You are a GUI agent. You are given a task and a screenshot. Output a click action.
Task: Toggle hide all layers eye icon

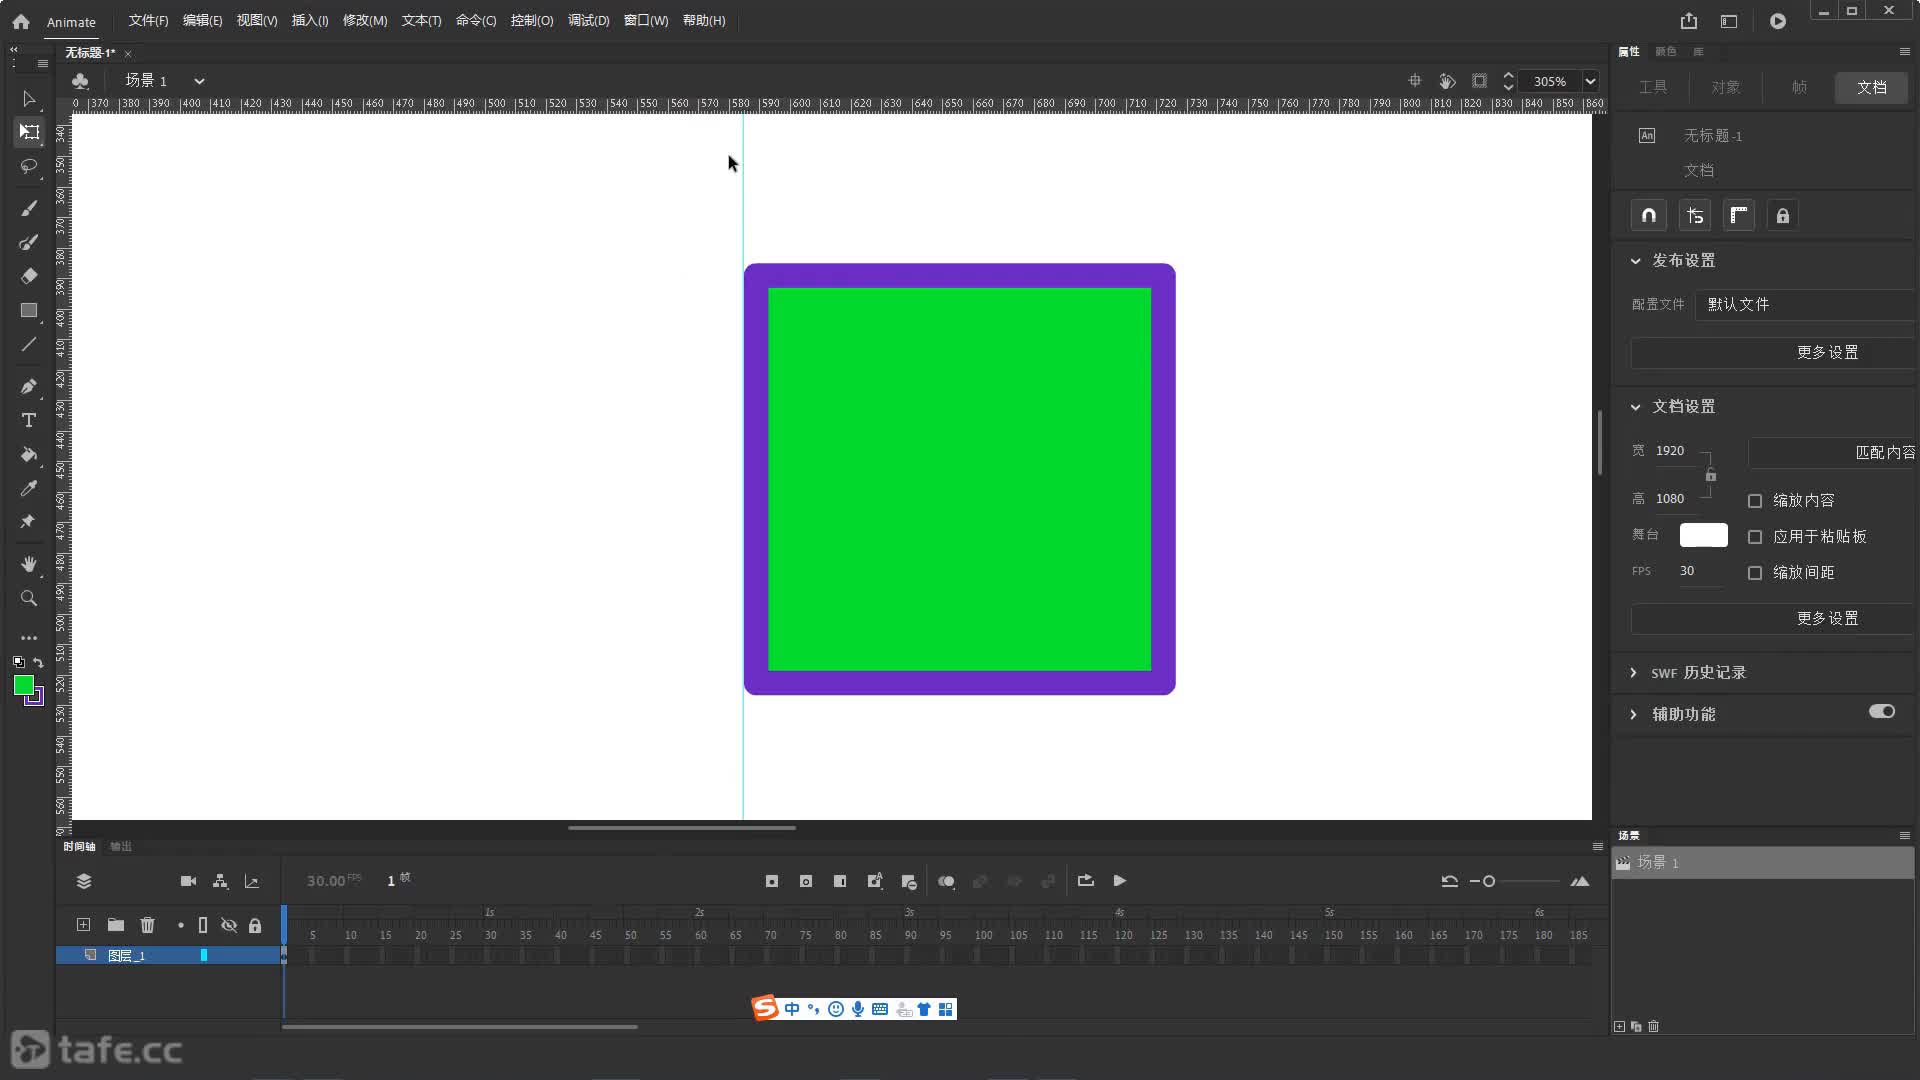229,925
